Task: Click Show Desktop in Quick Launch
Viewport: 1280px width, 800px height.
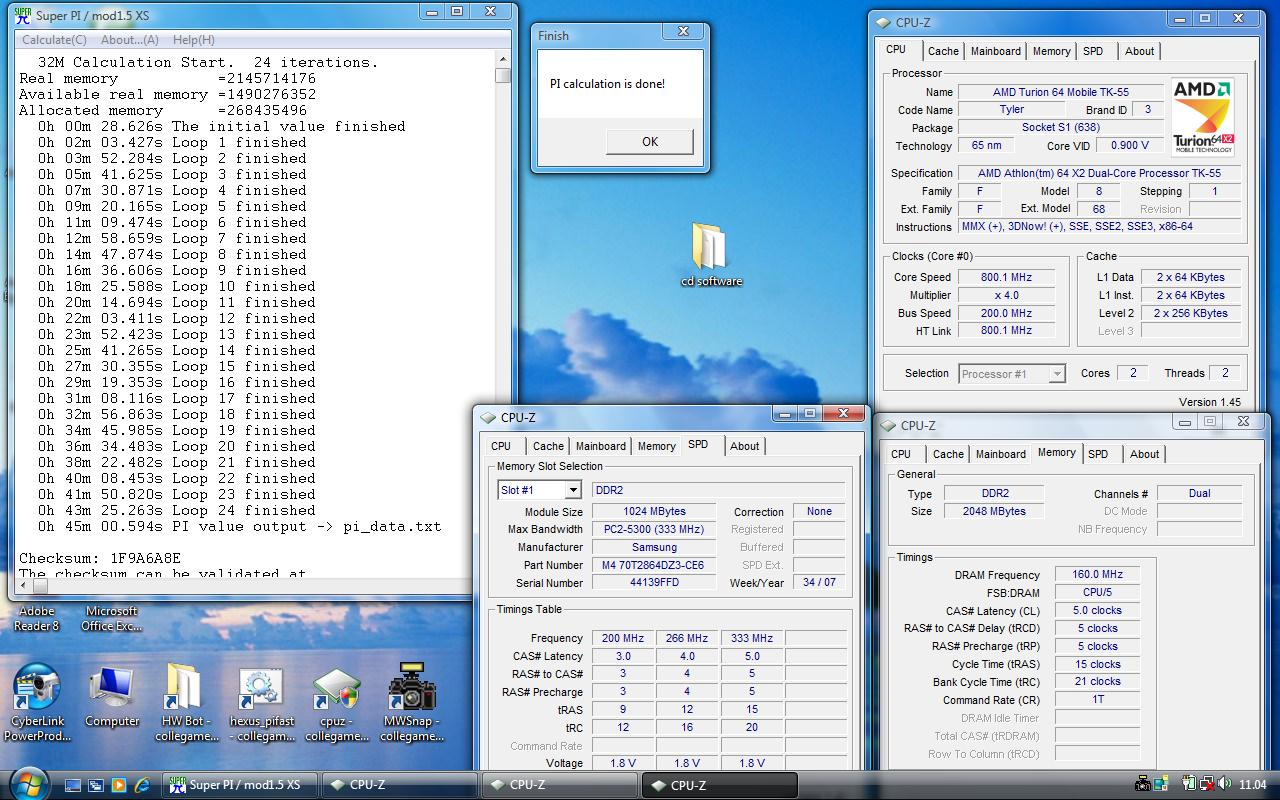Action: 73,785
